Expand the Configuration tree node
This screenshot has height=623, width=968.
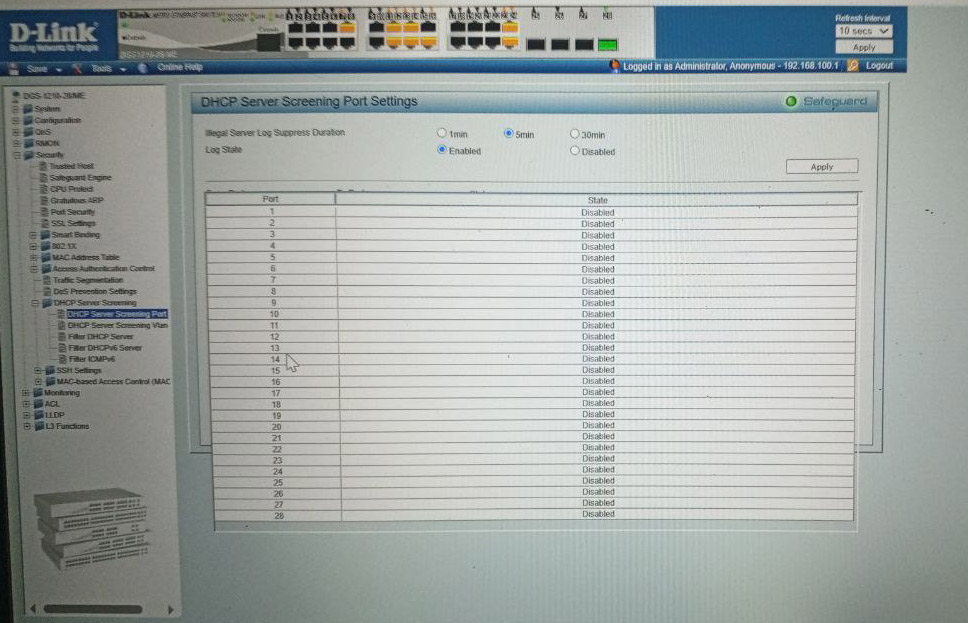pos(16,120)
